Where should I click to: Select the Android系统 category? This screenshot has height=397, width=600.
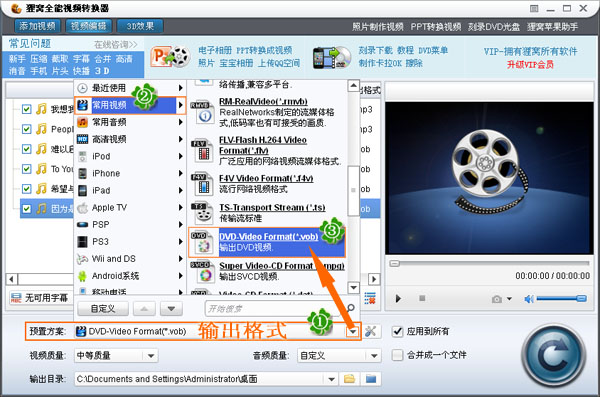(x=130, y=276)
